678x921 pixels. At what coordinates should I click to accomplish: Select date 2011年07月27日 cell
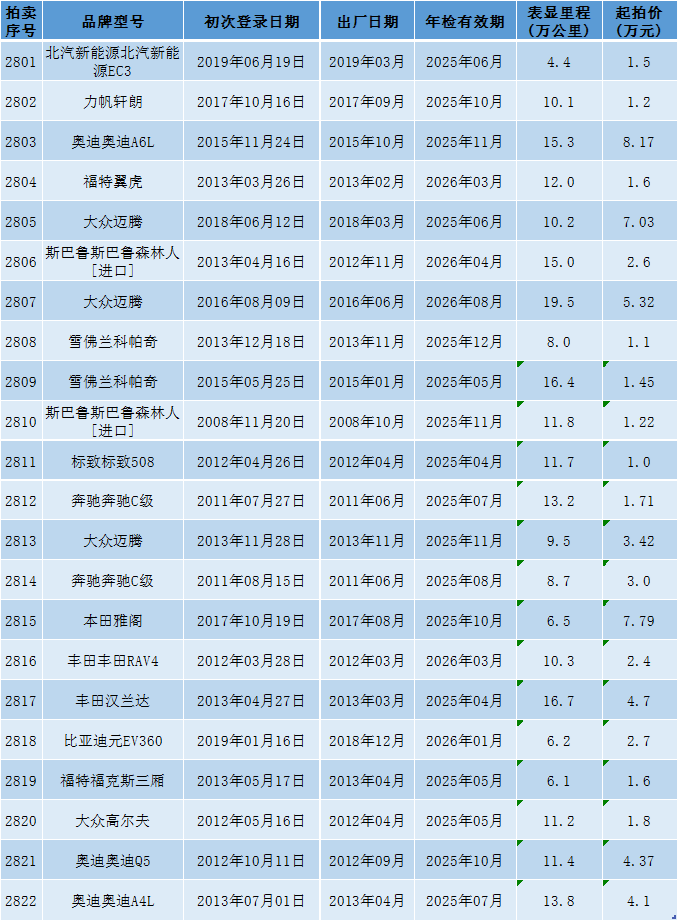[x=251, y=501]
